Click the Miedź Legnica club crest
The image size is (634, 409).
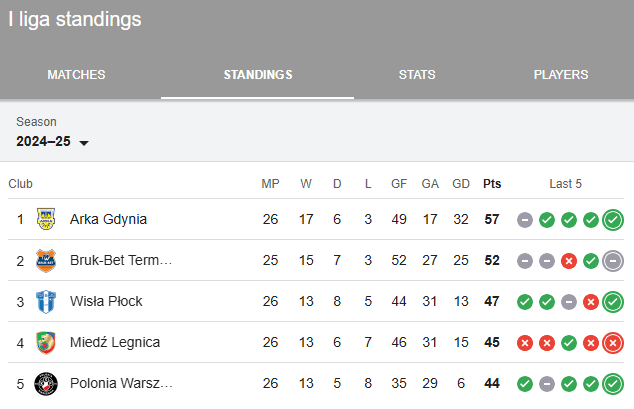[46, 343]
